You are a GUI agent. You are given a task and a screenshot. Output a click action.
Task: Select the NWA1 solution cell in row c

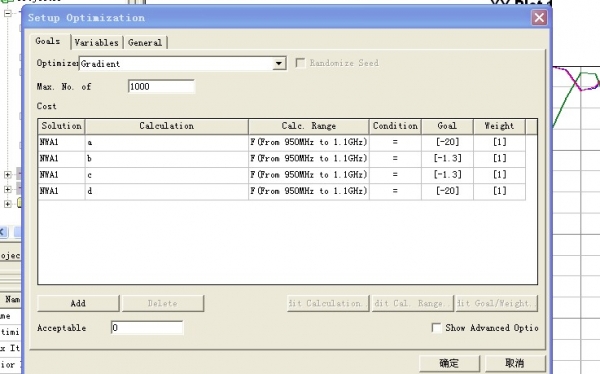[x=61, y=175]
